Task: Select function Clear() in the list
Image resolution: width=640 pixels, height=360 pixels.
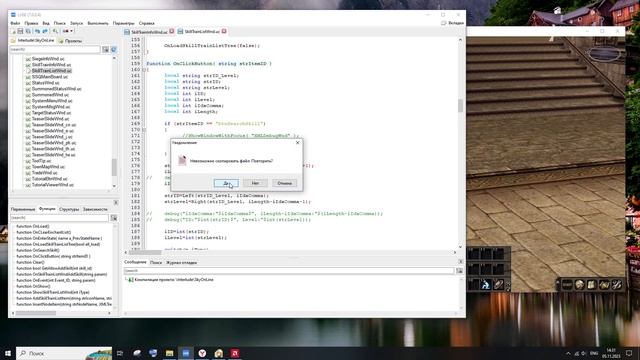Action: (x=30, y=262)
